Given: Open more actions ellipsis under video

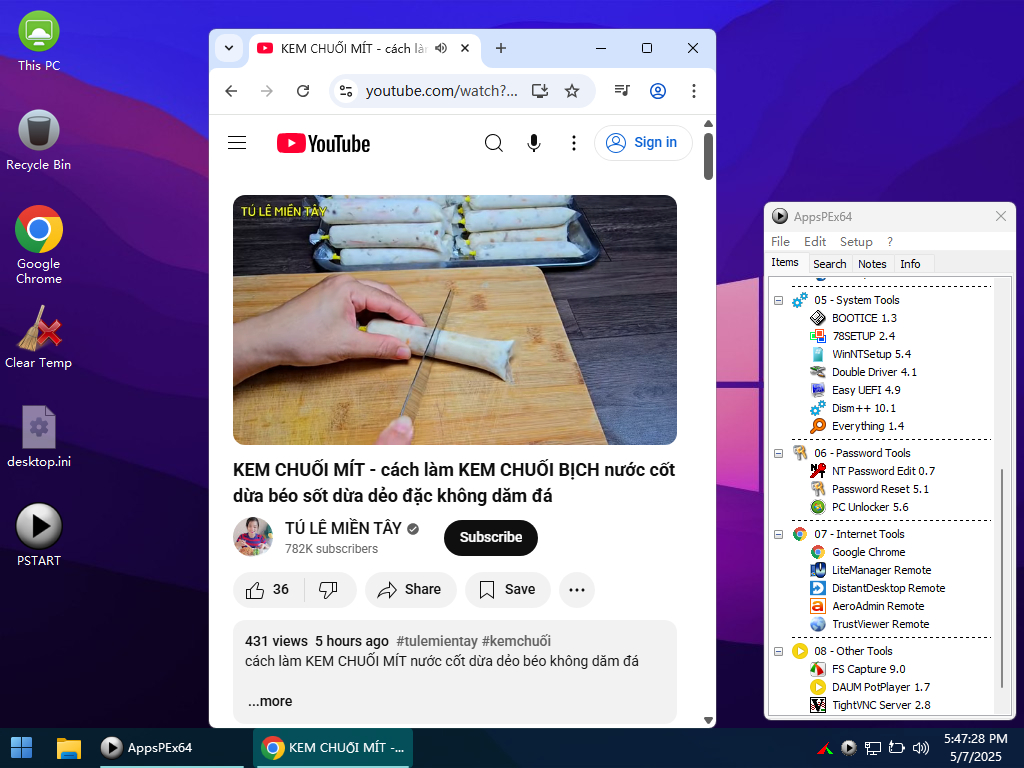Looking at the screenshot, I should click(x=577, y=590).
